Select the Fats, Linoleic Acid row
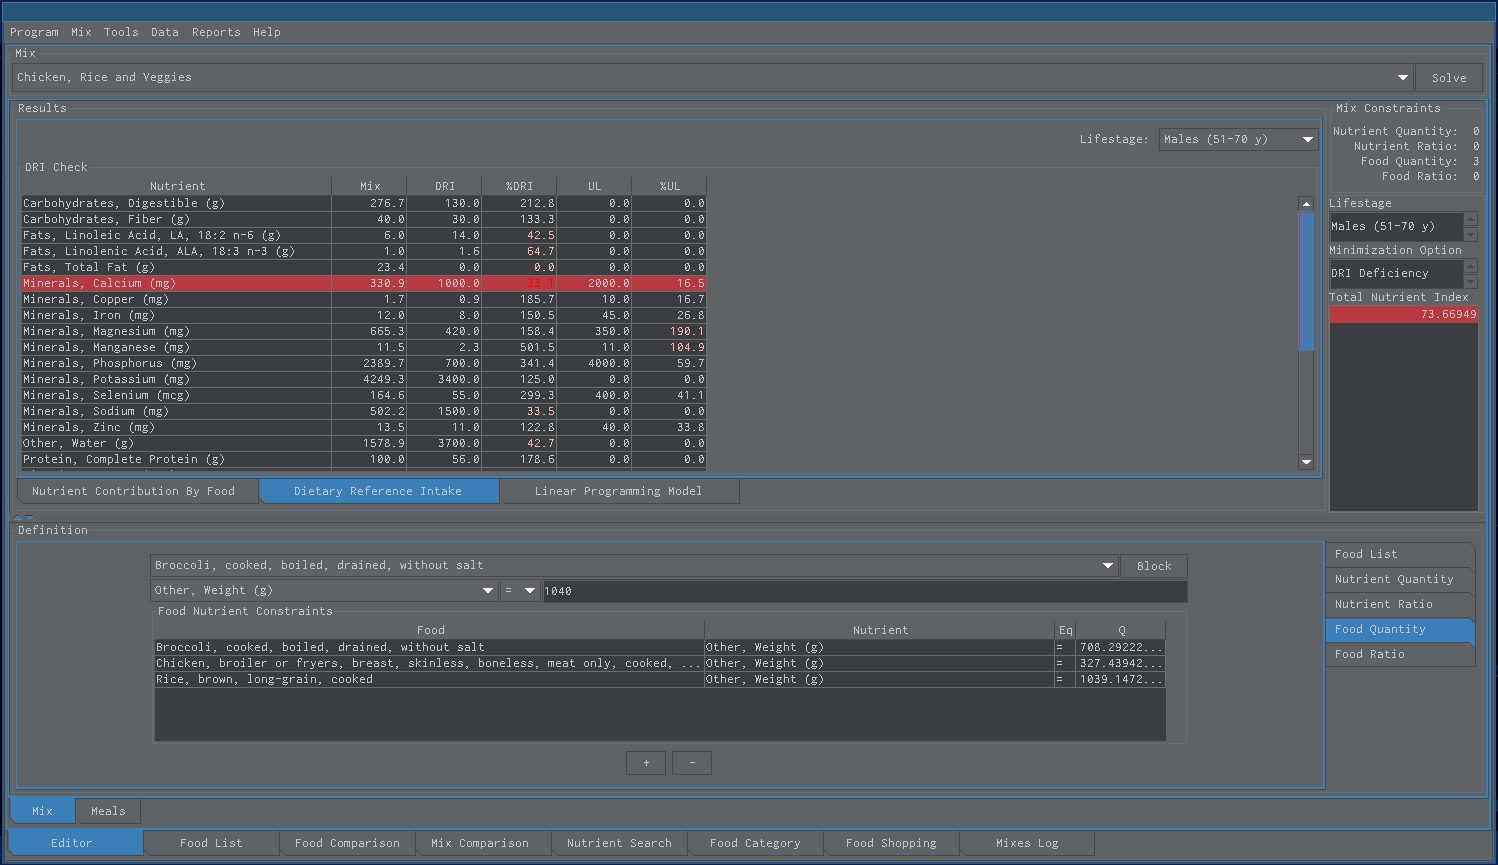1498x865 pixels. click(364, 235)
